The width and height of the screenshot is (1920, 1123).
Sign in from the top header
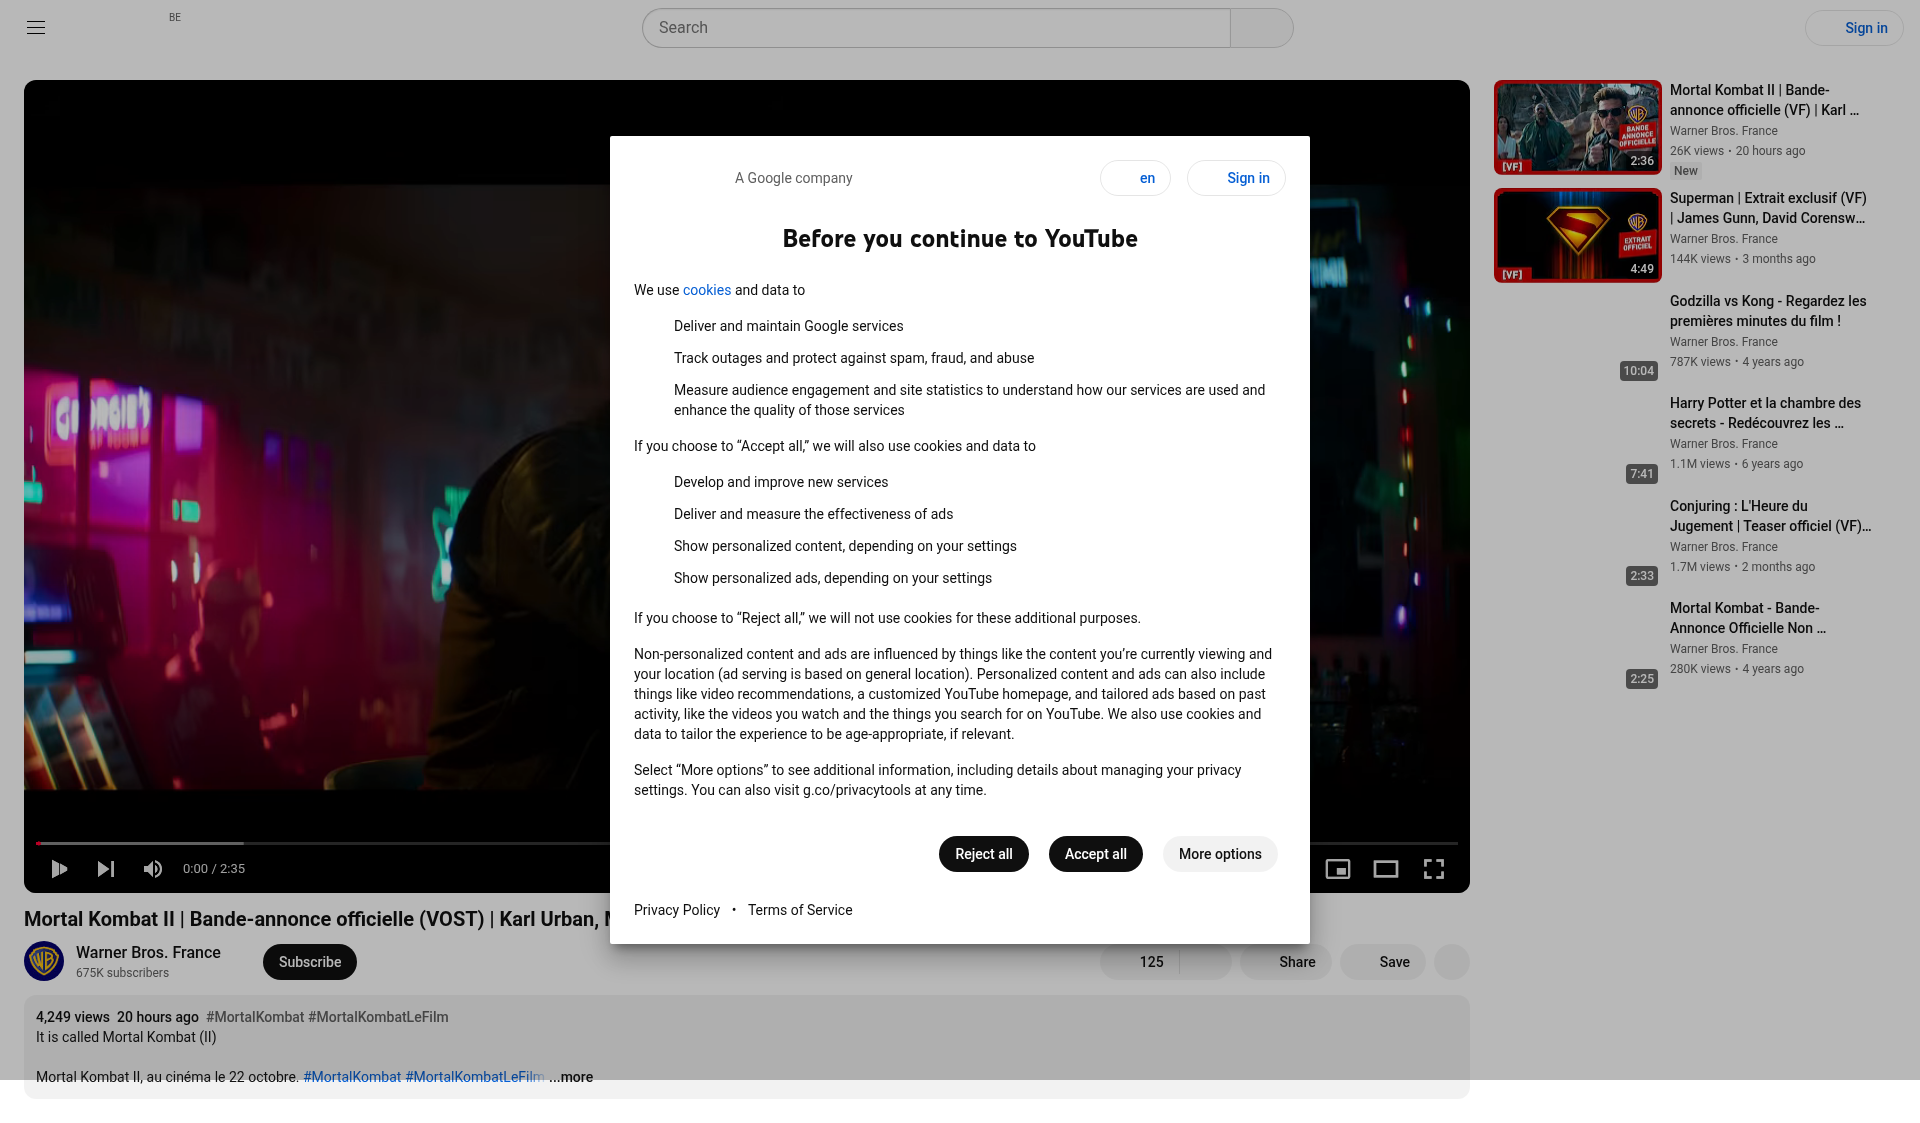1854,28
